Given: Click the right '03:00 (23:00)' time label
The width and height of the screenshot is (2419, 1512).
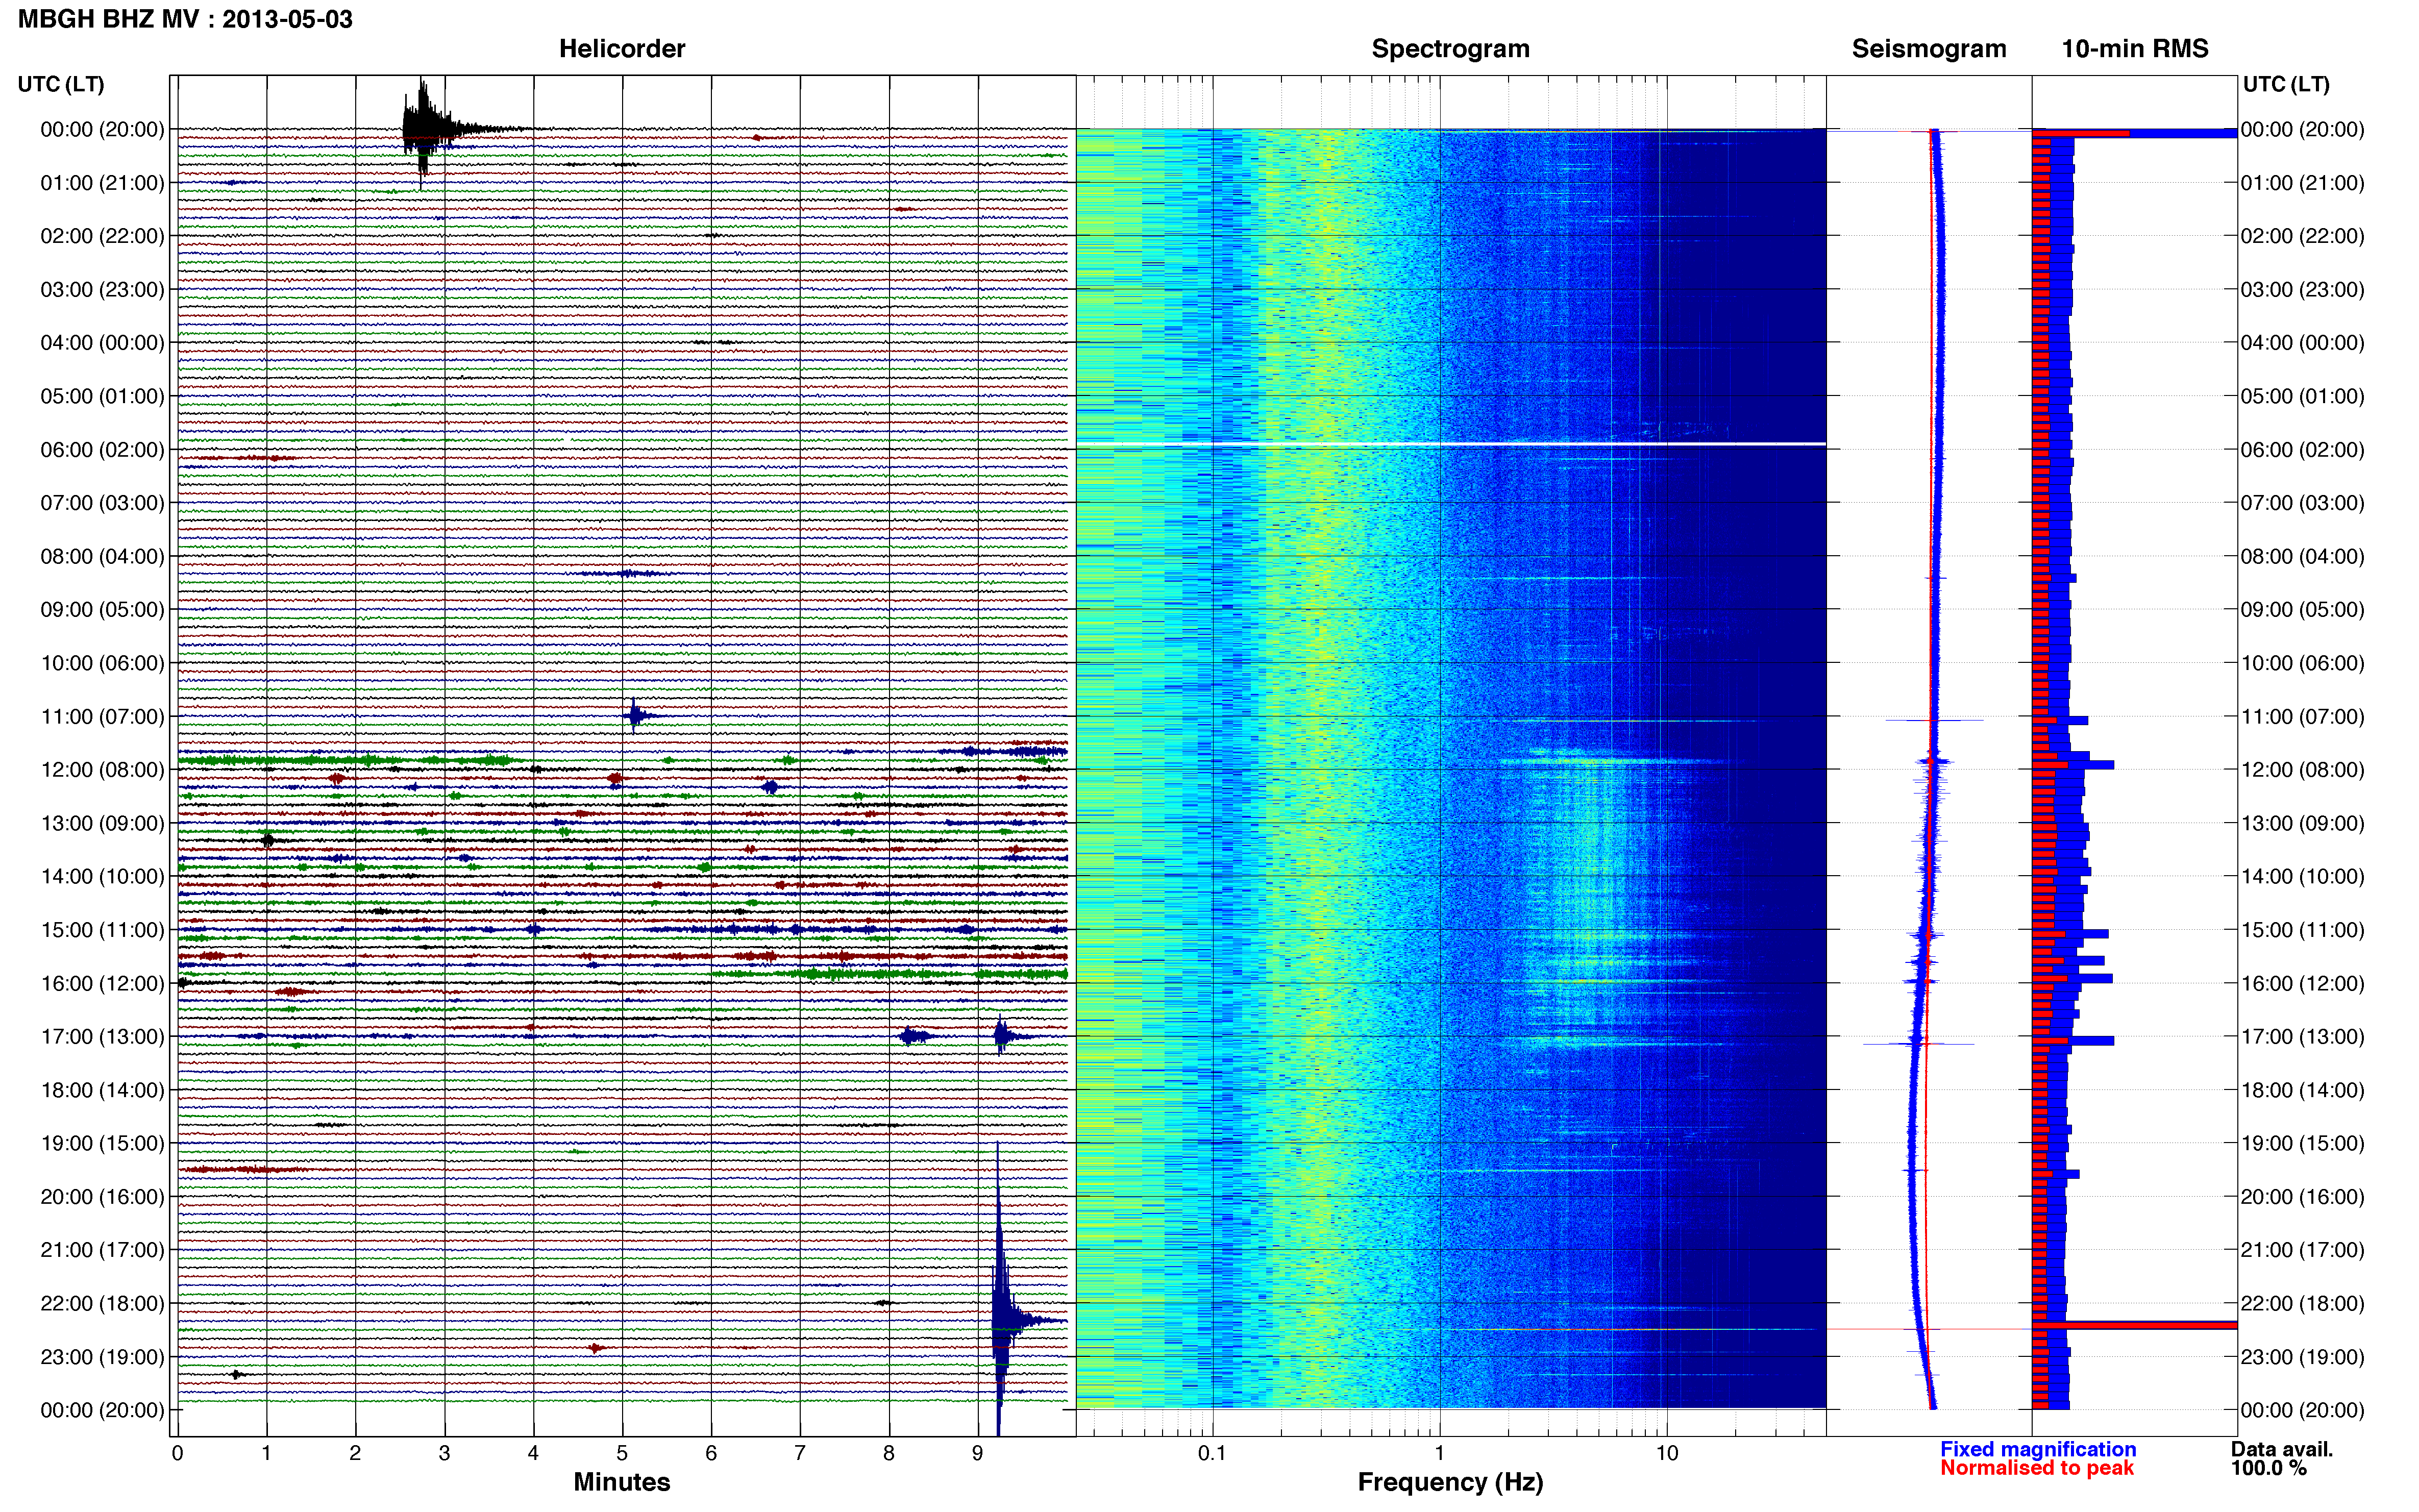Looking at the screenshot, I should pos(2302,290).
